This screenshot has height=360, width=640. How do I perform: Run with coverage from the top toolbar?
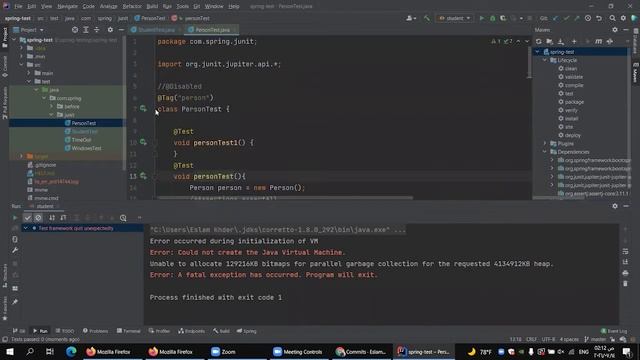click(x=503, y=18)
